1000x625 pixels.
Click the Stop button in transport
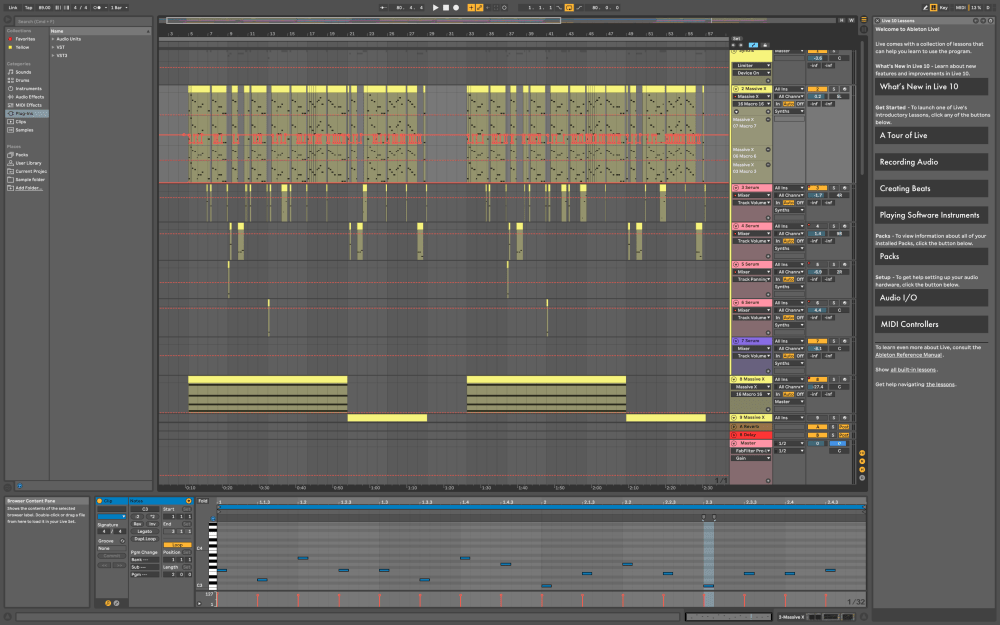pos(446,7)
